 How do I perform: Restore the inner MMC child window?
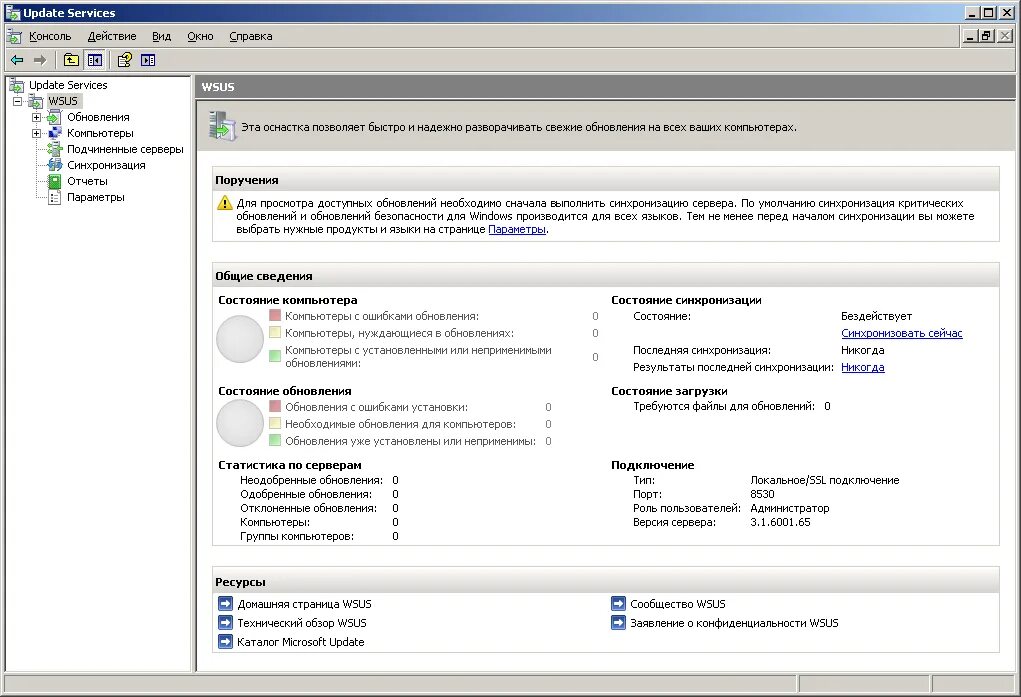click(987, 36)
